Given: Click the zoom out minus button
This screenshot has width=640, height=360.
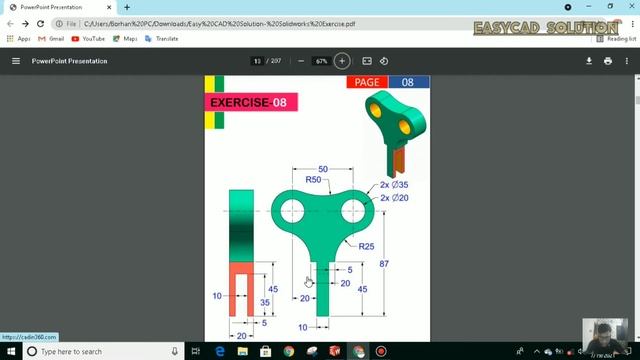Looking at the screenshot, I should (x=301, y=61).
